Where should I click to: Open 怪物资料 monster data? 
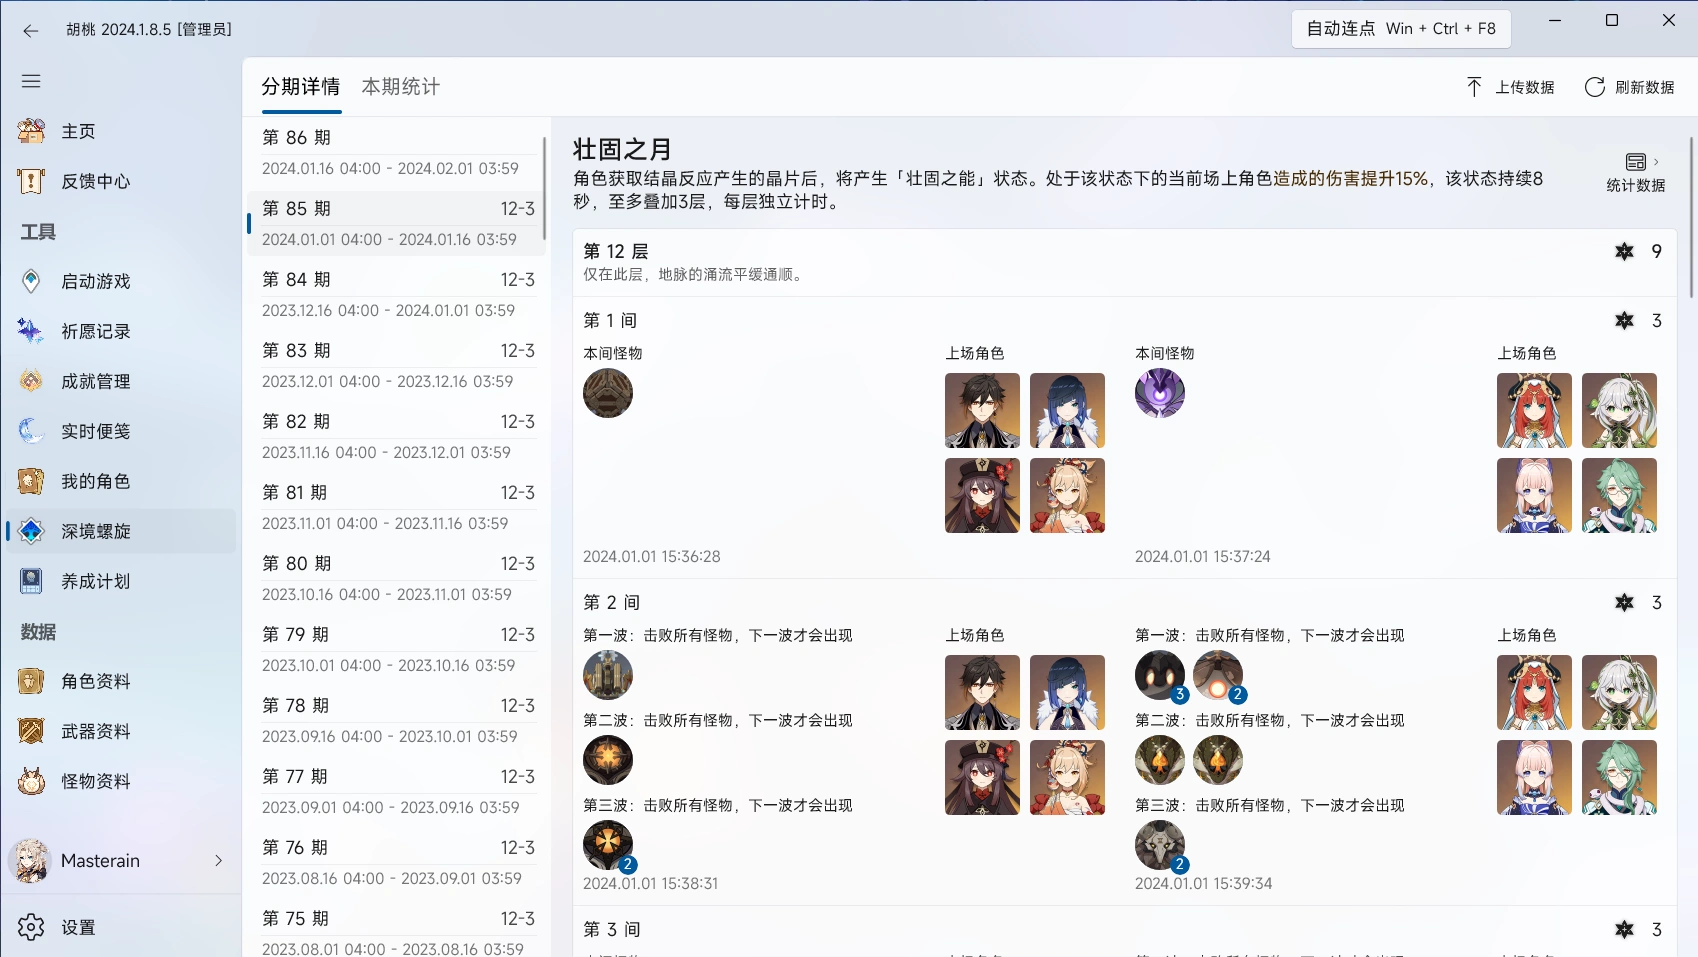tap(120, 781)
